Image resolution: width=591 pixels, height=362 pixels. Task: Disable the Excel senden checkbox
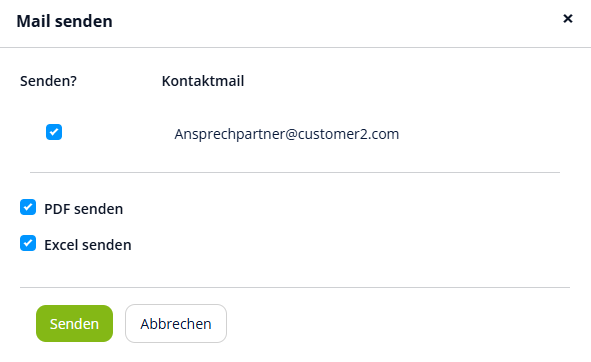pos(28,243)
